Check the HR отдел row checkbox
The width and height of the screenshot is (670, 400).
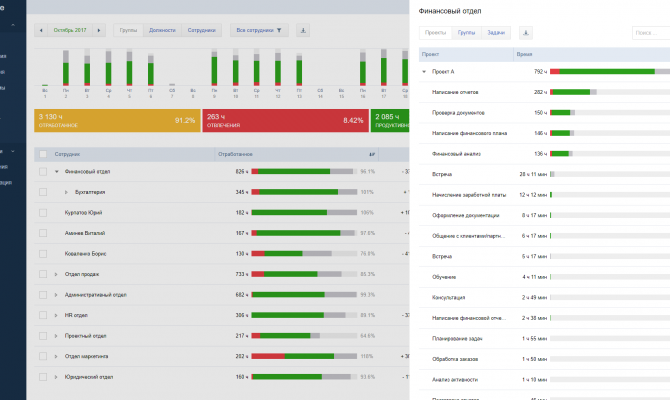pos(43,315)
